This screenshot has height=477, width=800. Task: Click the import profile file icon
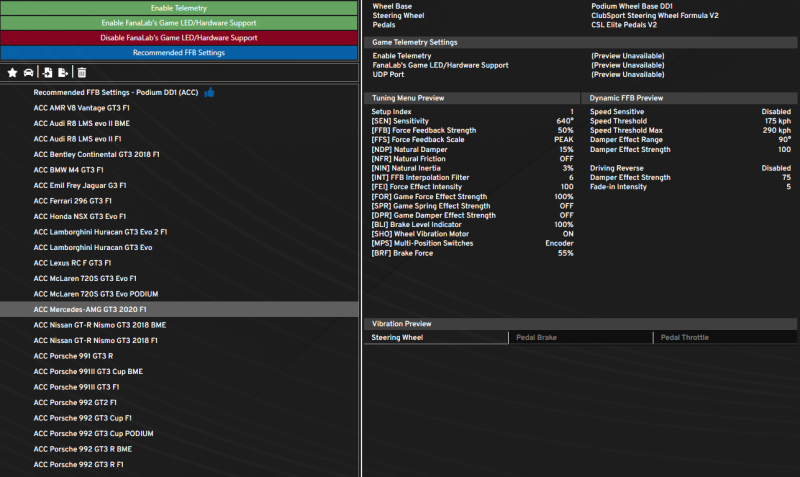pos(47,72)
